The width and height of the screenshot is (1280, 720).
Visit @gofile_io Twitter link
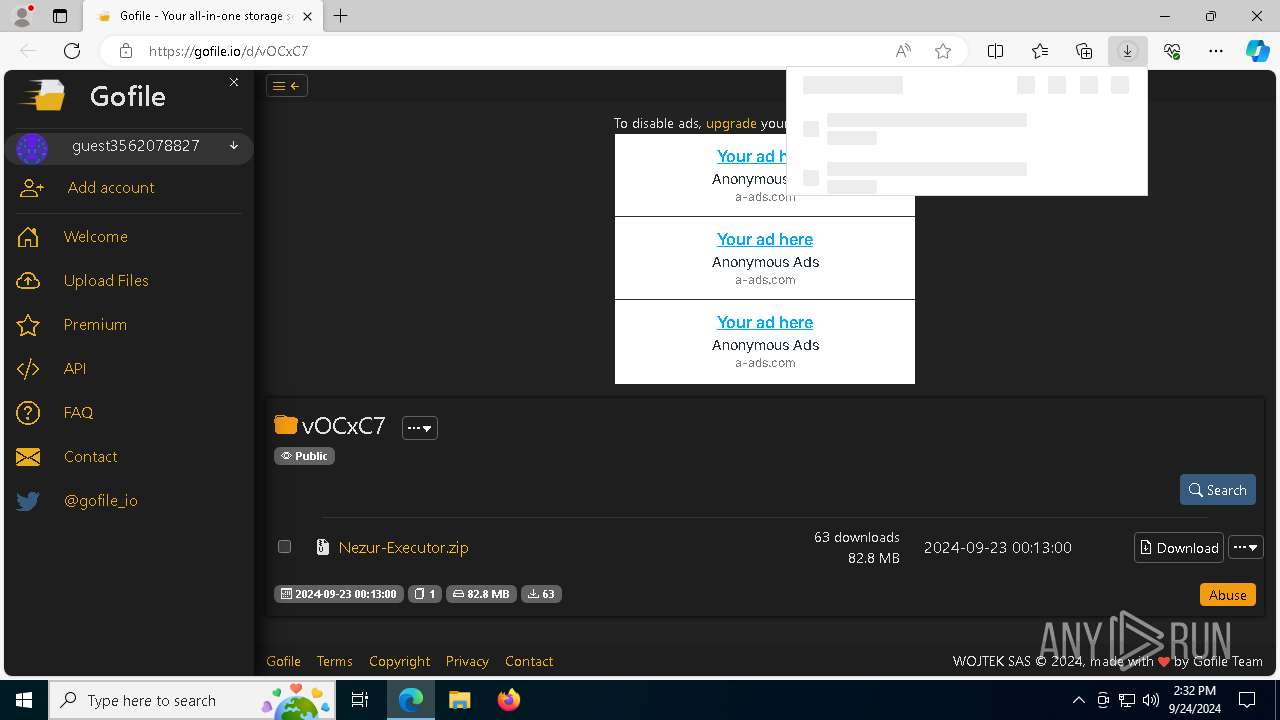pos(101,501)
